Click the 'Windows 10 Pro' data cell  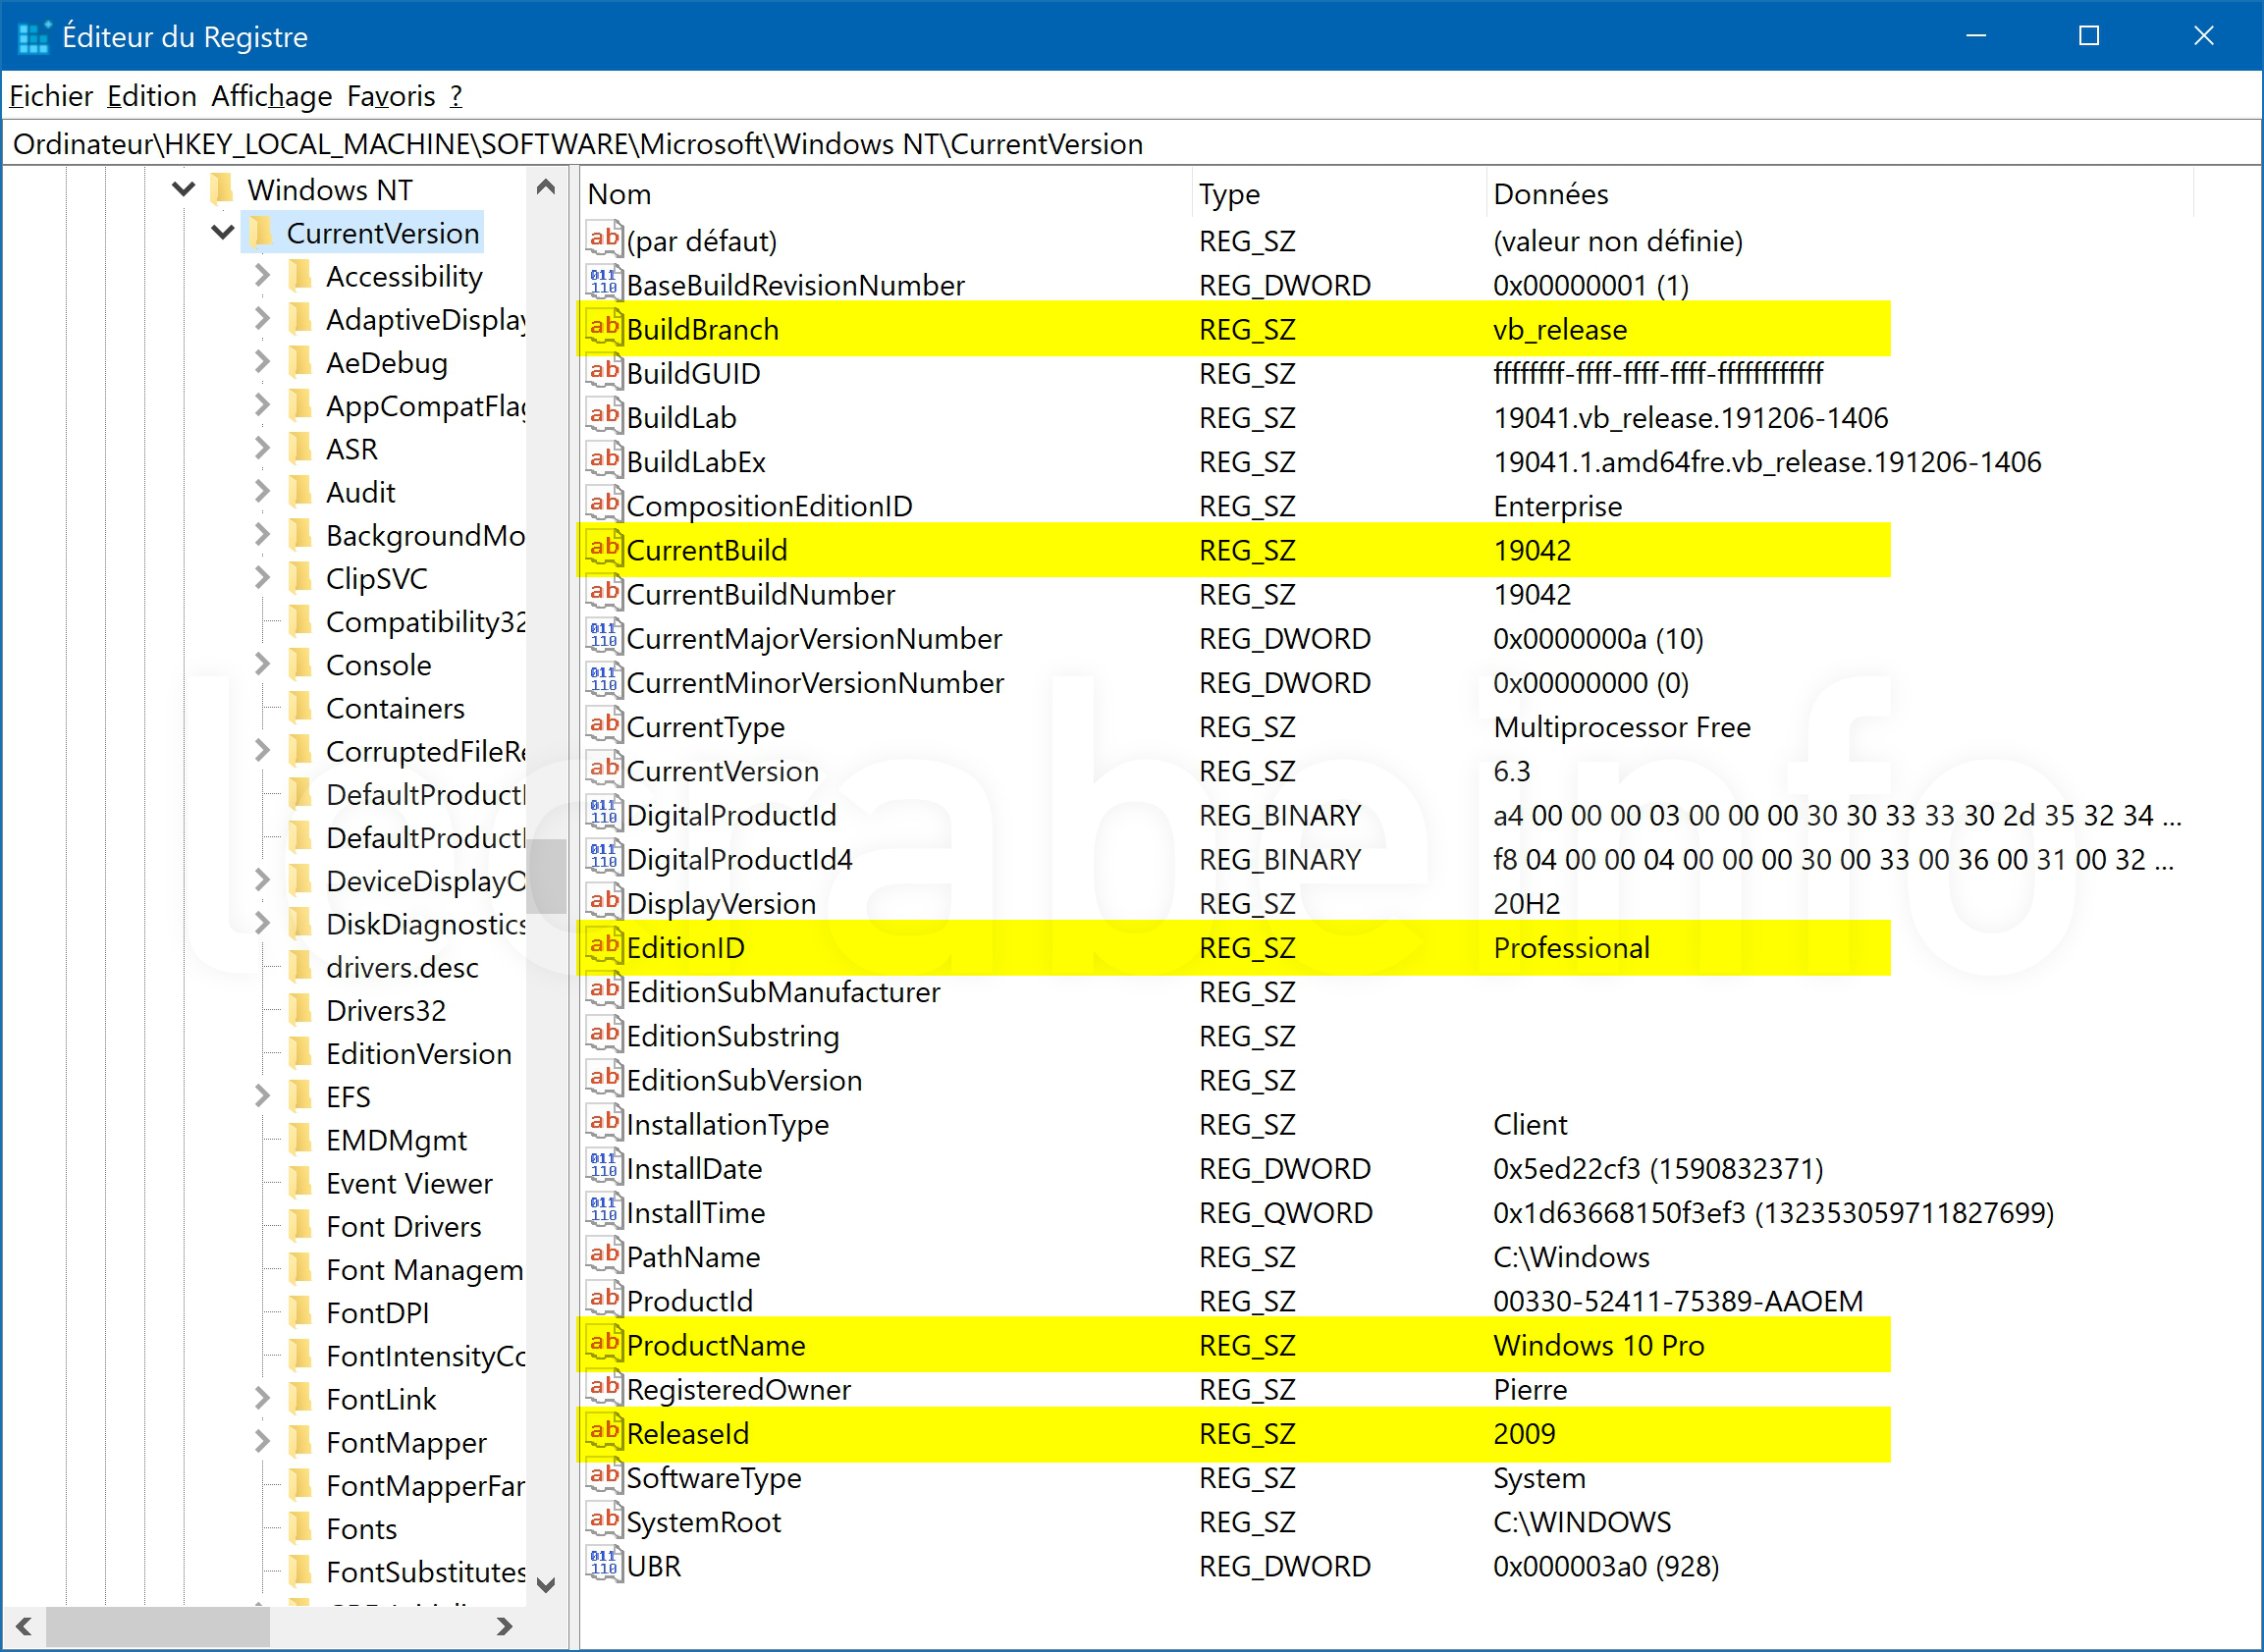(1598, 1344)
